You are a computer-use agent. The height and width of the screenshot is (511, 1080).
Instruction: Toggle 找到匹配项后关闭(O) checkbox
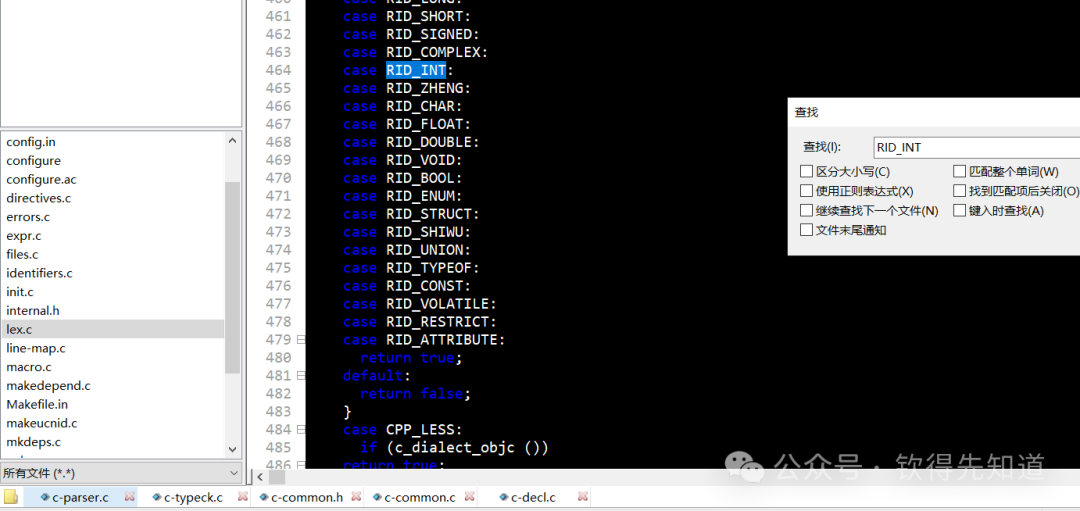[x=959, y=191]
